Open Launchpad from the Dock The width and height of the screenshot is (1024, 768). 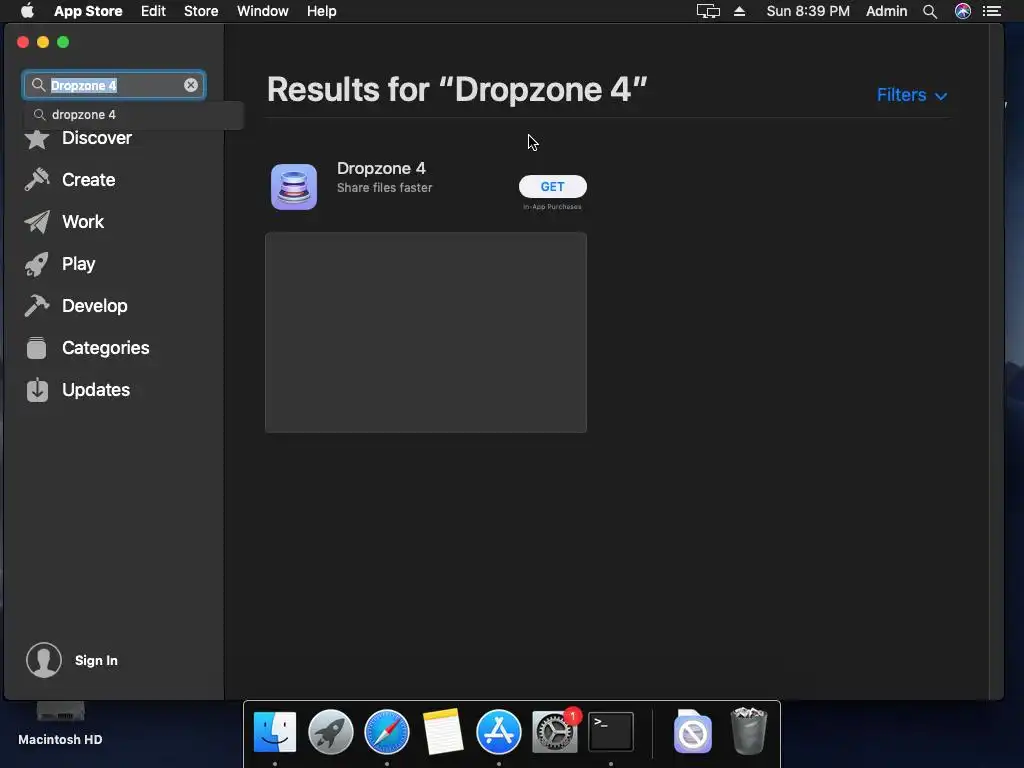pos(330,732)
